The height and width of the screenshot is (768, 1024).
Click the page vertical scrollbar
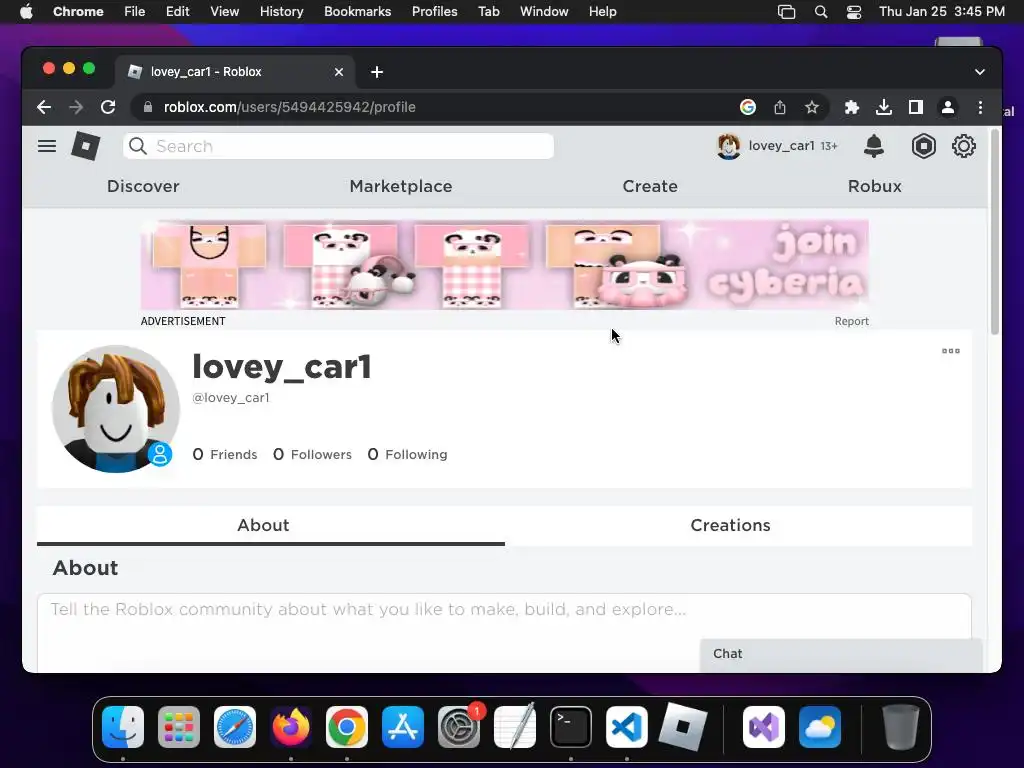click(995, 231)
